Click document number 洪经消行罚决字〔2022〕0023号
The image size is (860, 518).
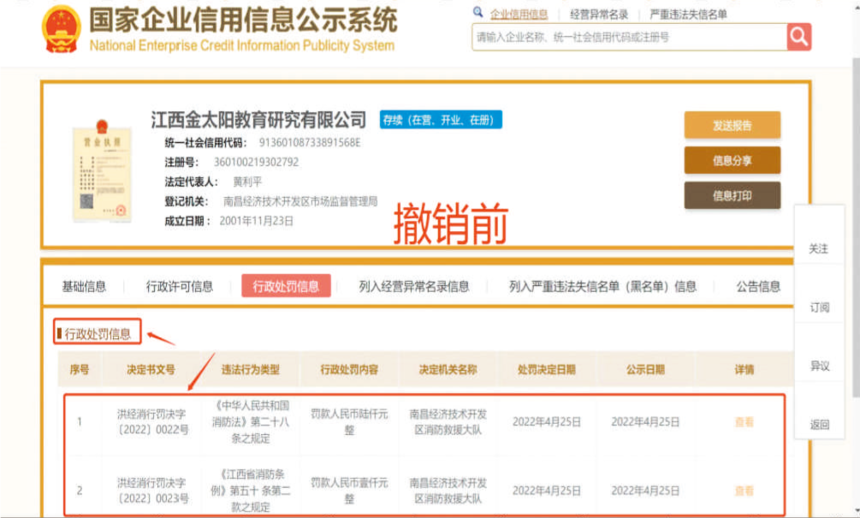click(152, 491)
